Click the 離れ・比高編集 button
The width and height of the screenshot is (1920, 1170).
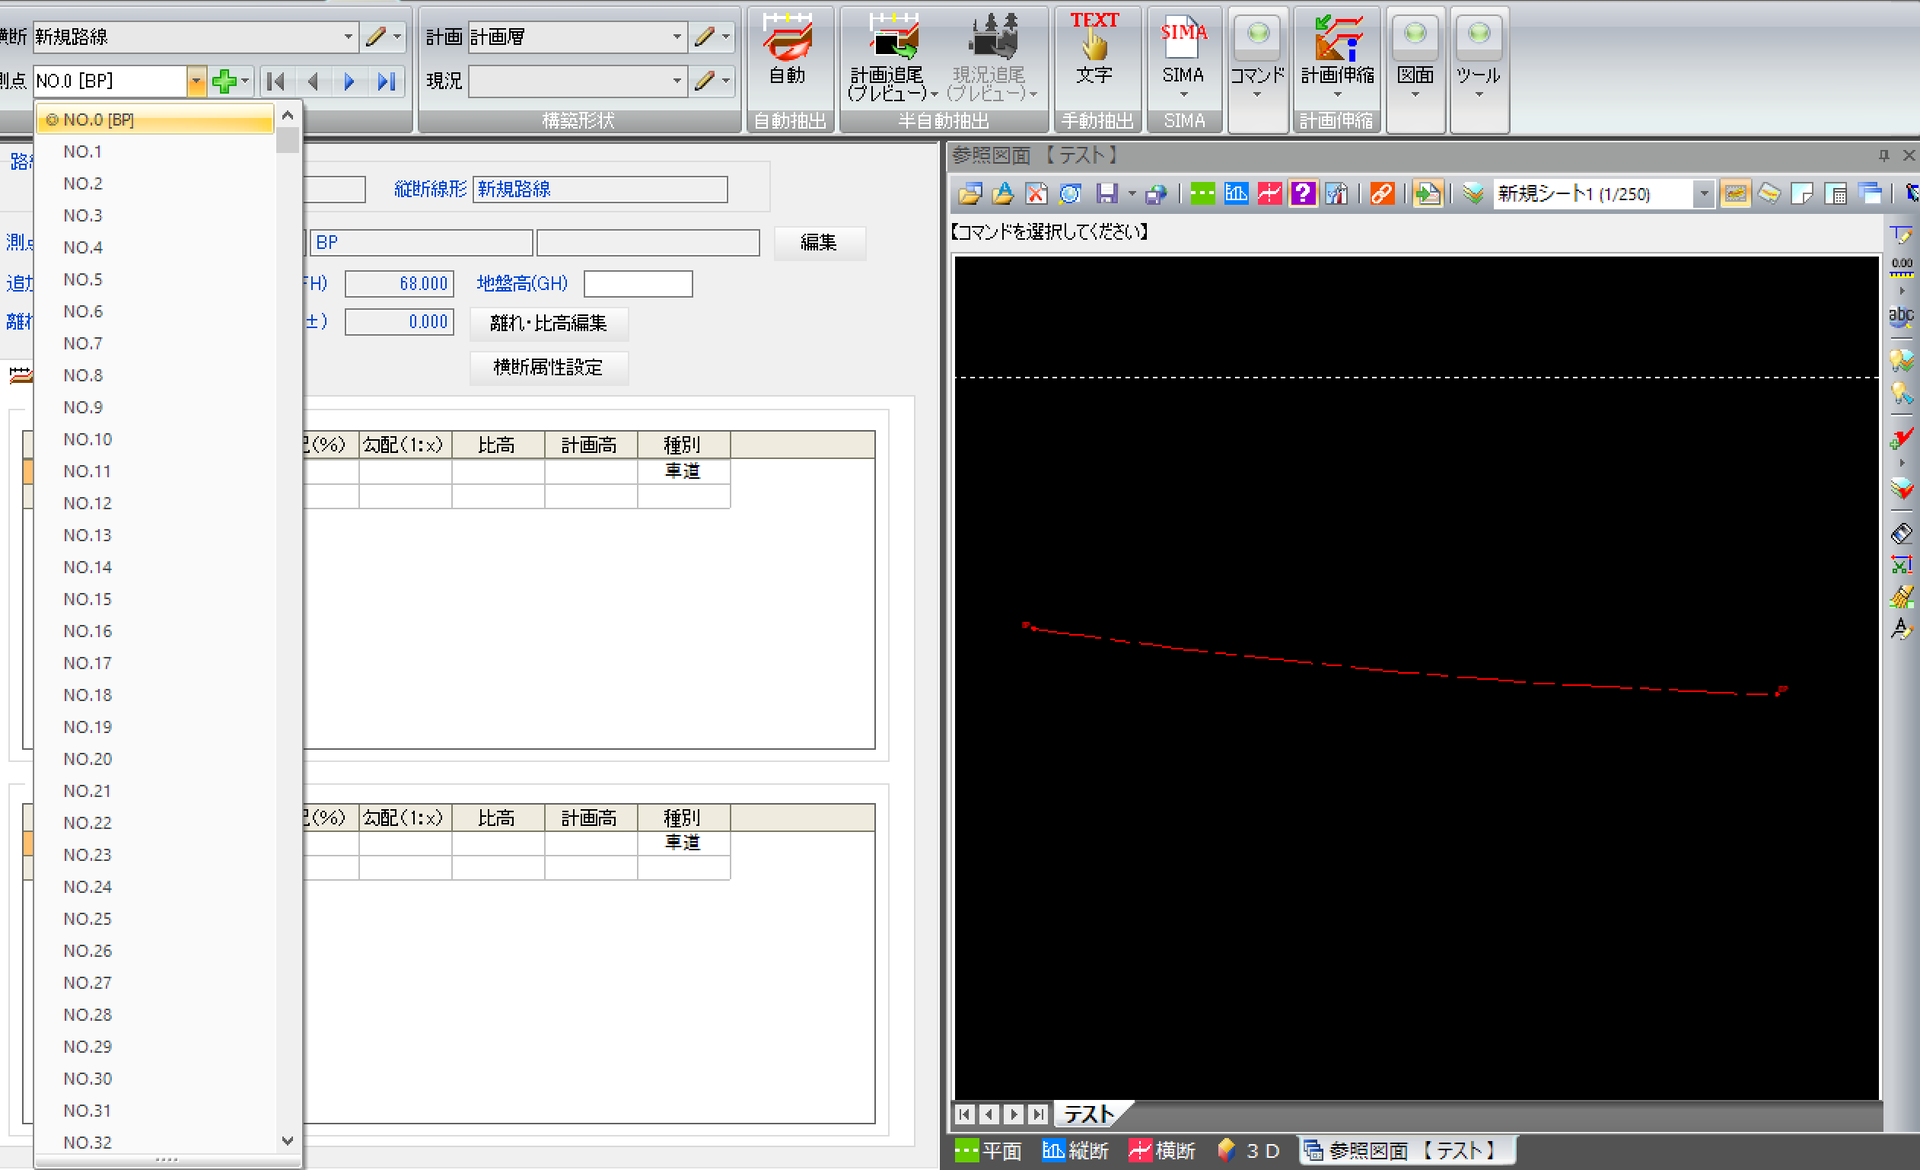pos(549,323)
